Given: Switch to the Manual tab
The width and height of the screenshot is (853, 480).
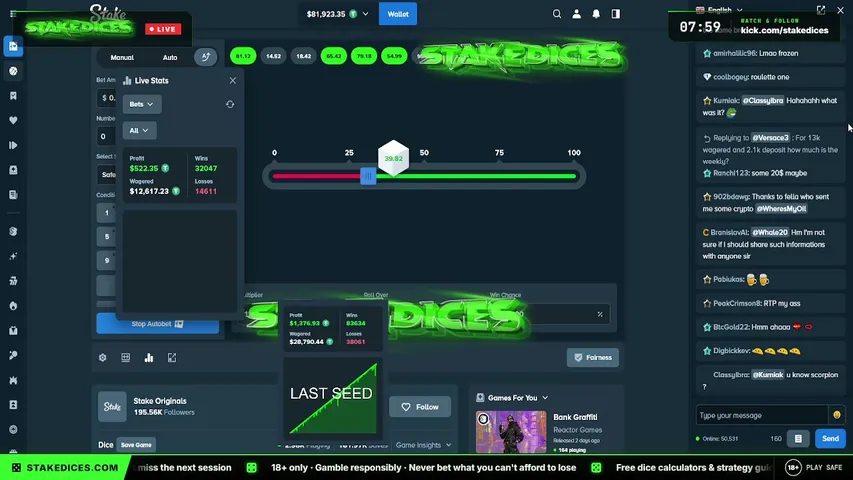Looking at the screenshot, I should pyautogui.click(x=122, y=57).
